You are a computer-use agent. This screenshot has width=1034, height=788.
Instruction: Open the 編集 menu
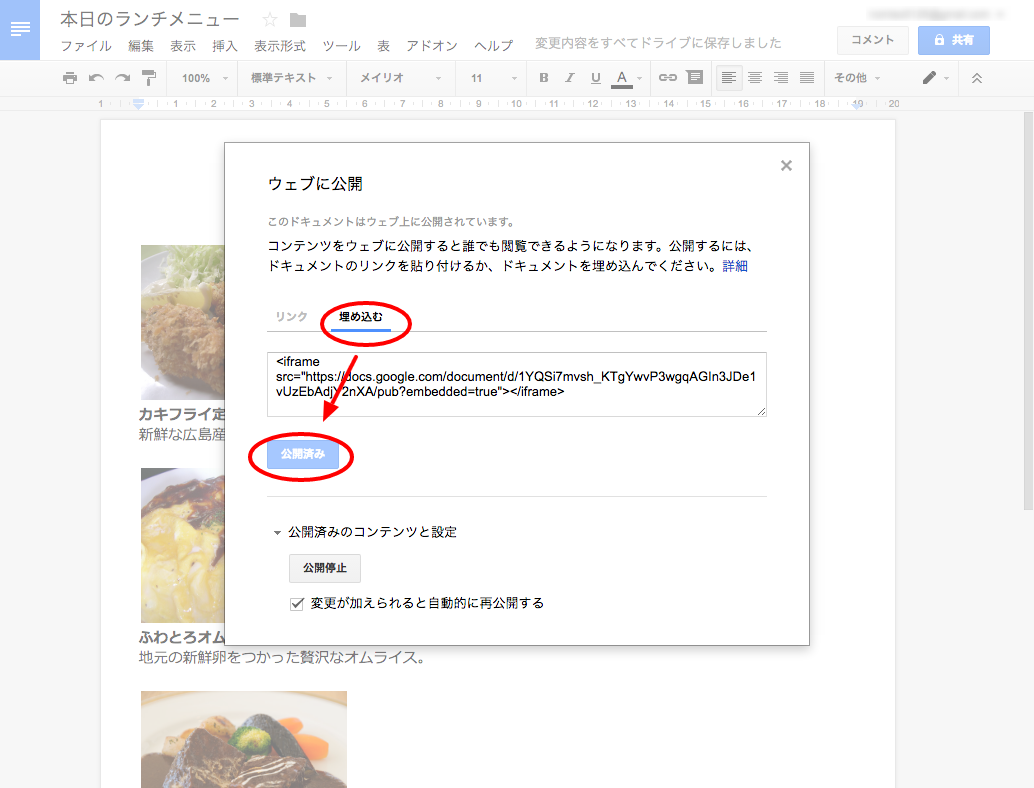140,45
